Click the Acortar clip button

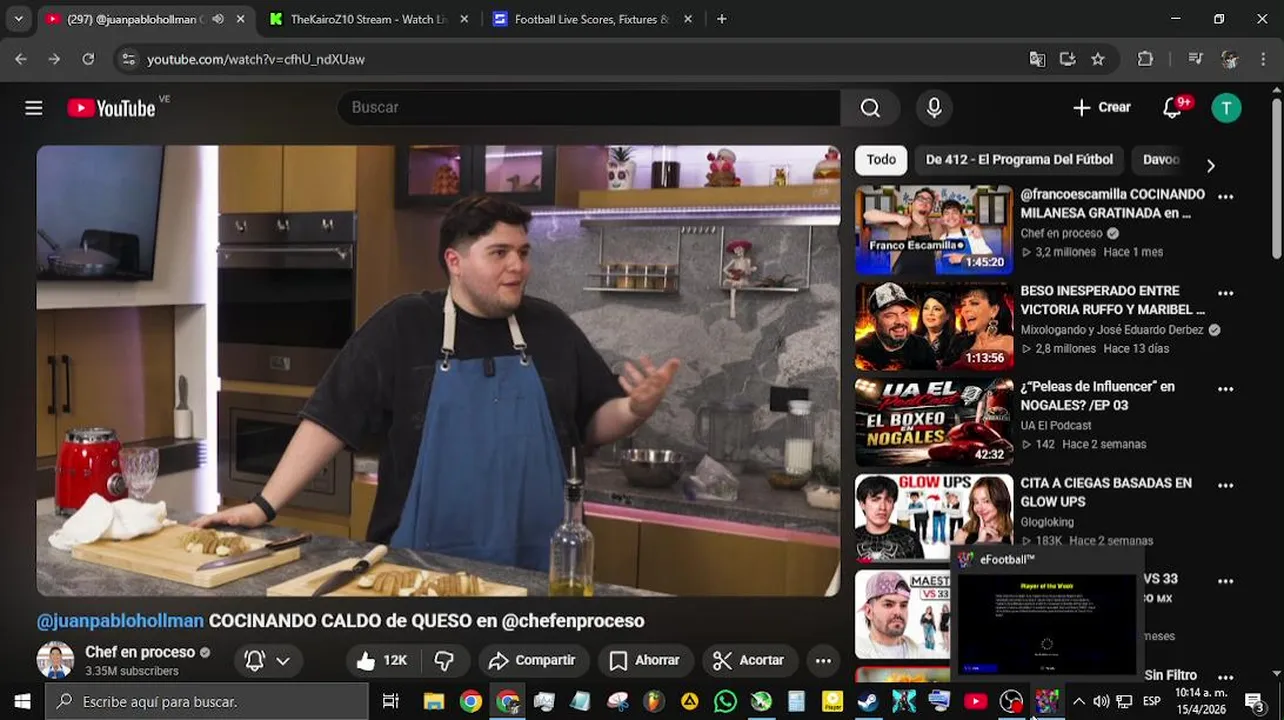pyautogui.click(x=749, y=660)
